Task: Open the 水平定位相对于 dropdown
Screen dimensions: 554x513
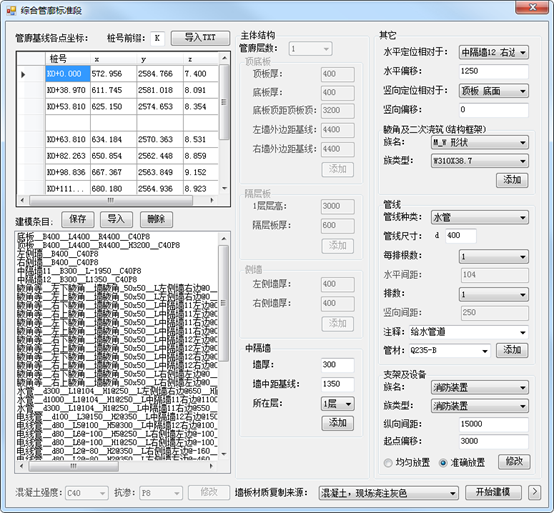Action: (x=494, y=53)
